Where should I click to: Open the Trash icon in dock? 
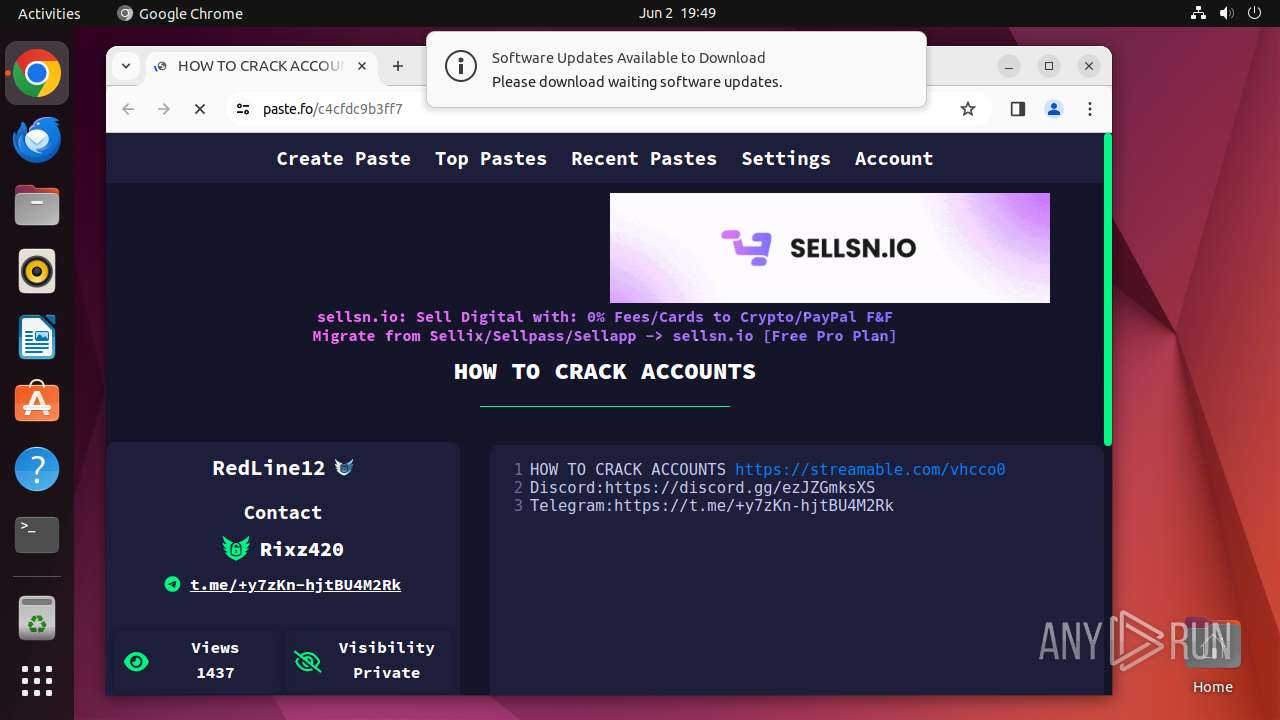[37, 618]
